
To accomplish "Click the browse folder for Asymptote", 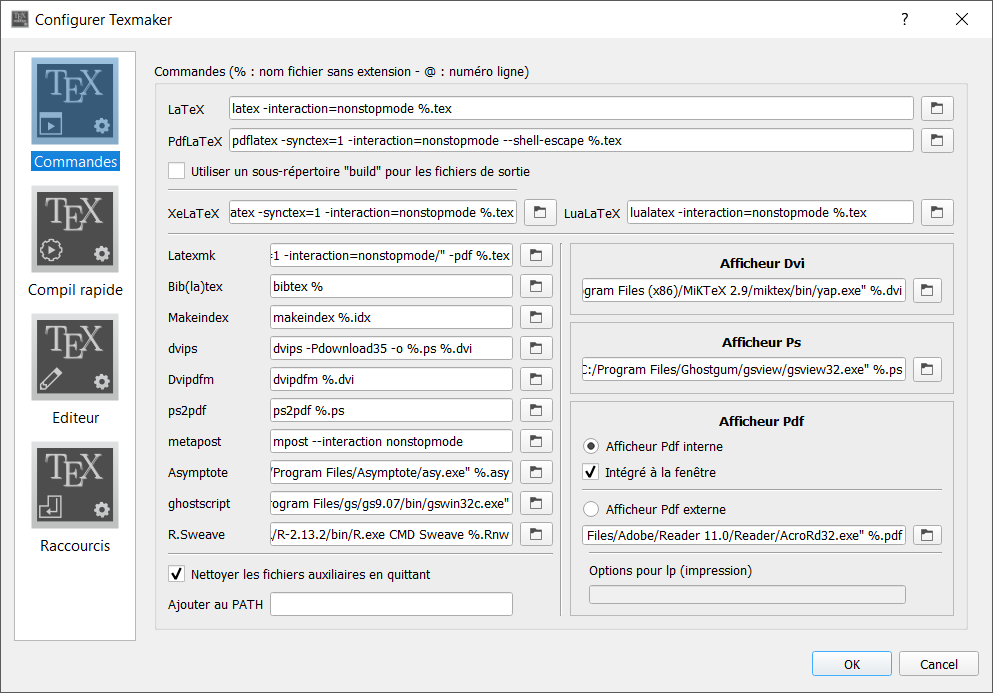I will 536,472.
